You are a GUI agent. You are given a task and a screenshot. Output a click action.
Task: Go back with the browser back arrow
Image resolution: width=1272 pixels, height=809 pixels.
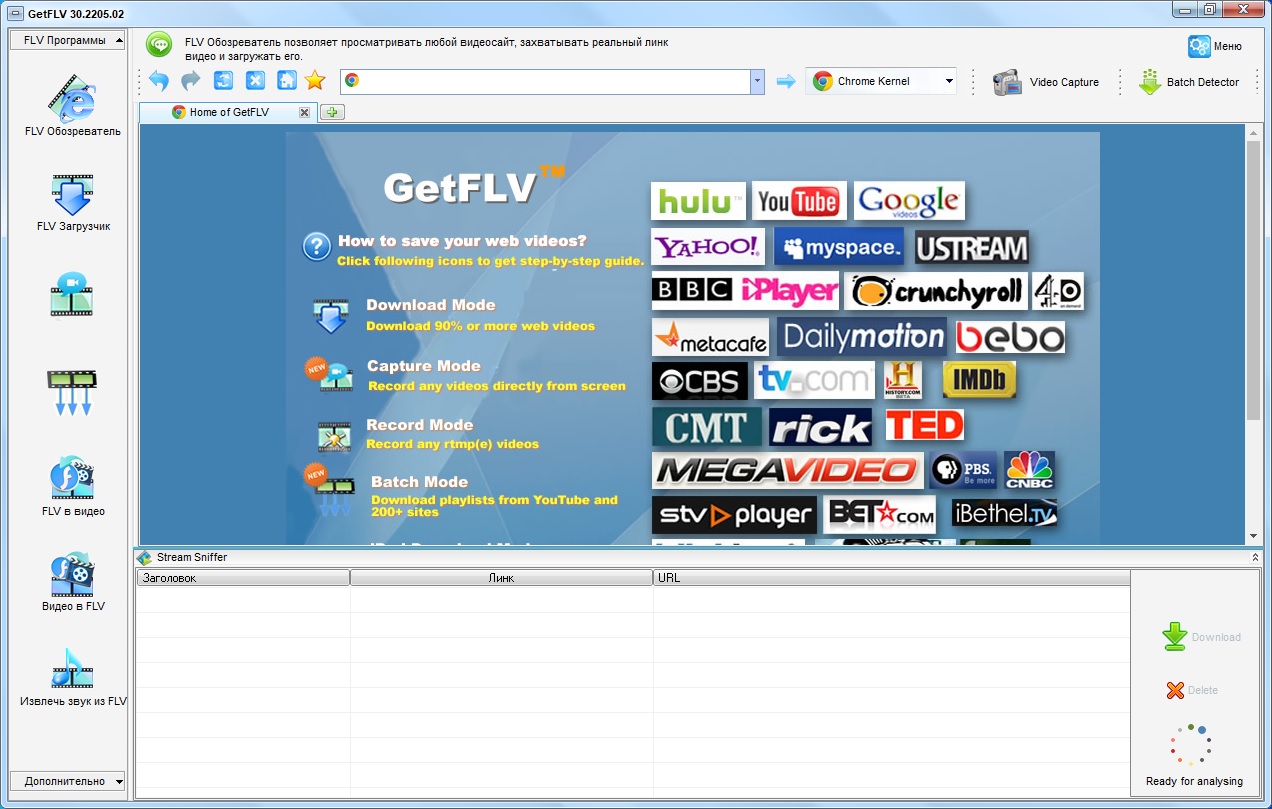click(x=158, y=81)
